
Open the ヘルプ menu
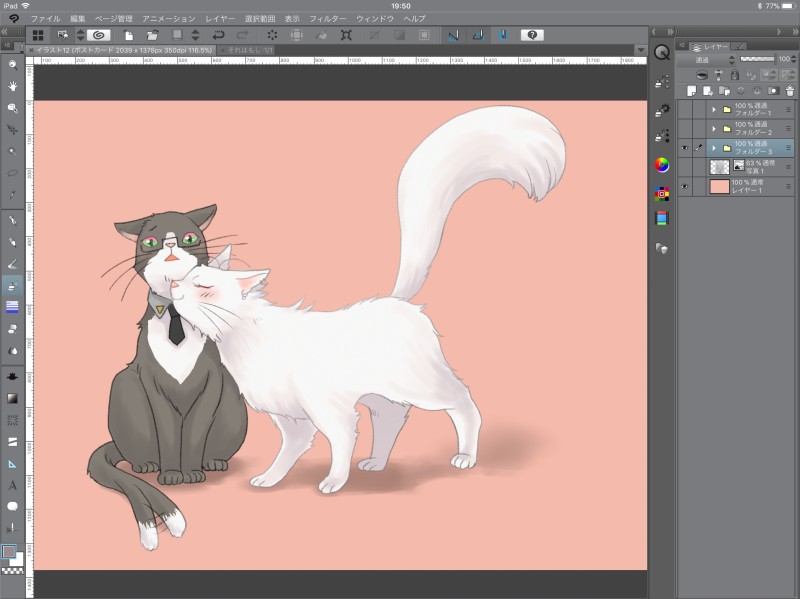[414, 19]
